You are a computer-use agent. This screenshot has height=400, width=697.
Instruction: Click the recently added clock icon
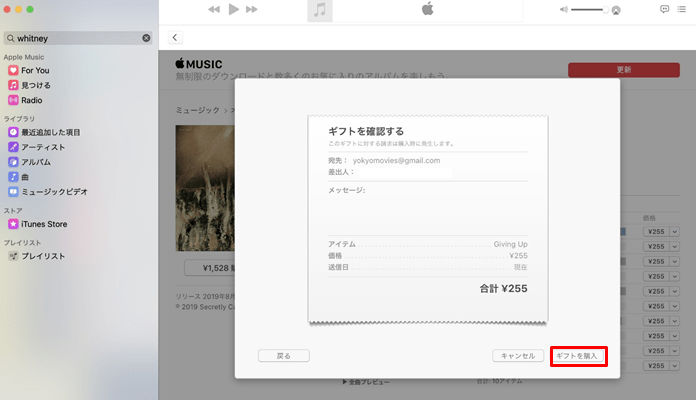(x=13, y=132)
